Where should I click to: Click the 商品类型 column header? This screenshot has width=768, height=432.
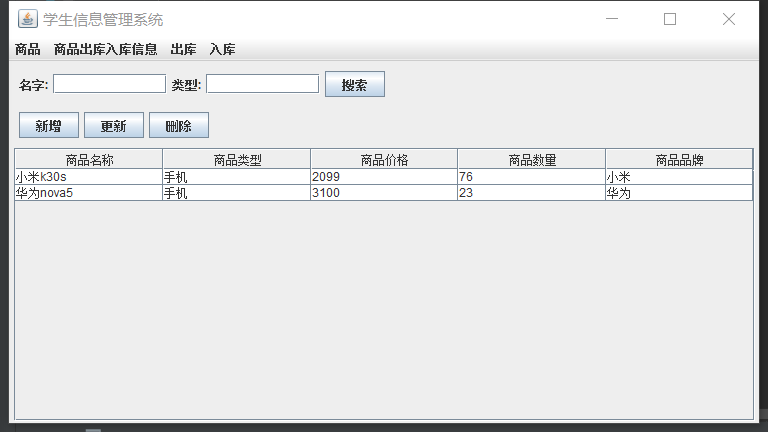(x=237, y=159)
